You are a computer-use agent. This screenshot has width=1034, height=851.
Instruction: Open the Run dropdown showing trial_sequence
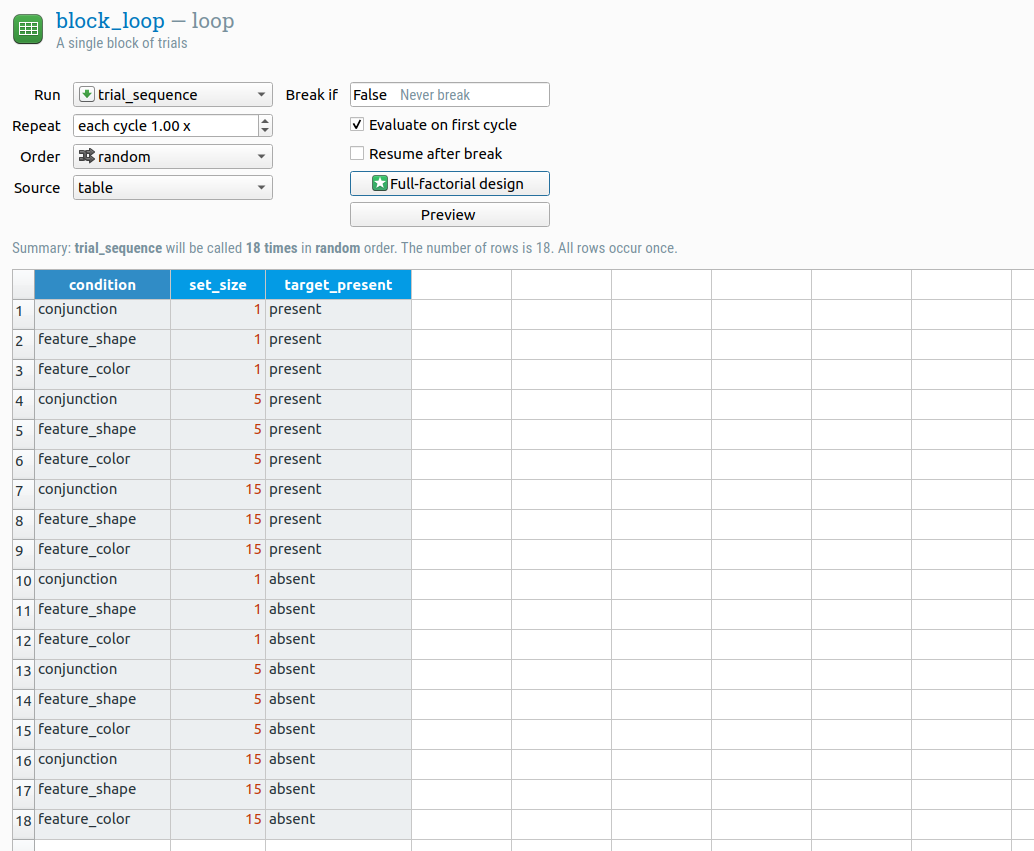click(x=172, y=94)
